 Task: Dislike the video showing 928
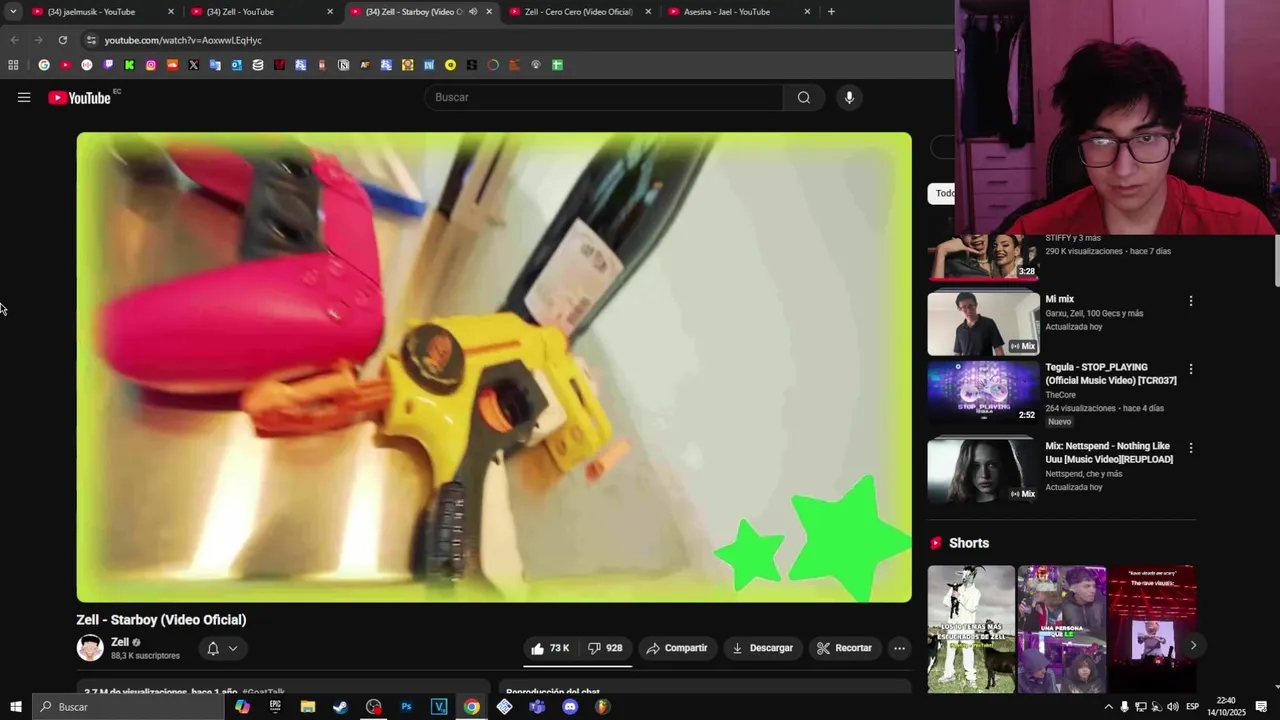605,648
